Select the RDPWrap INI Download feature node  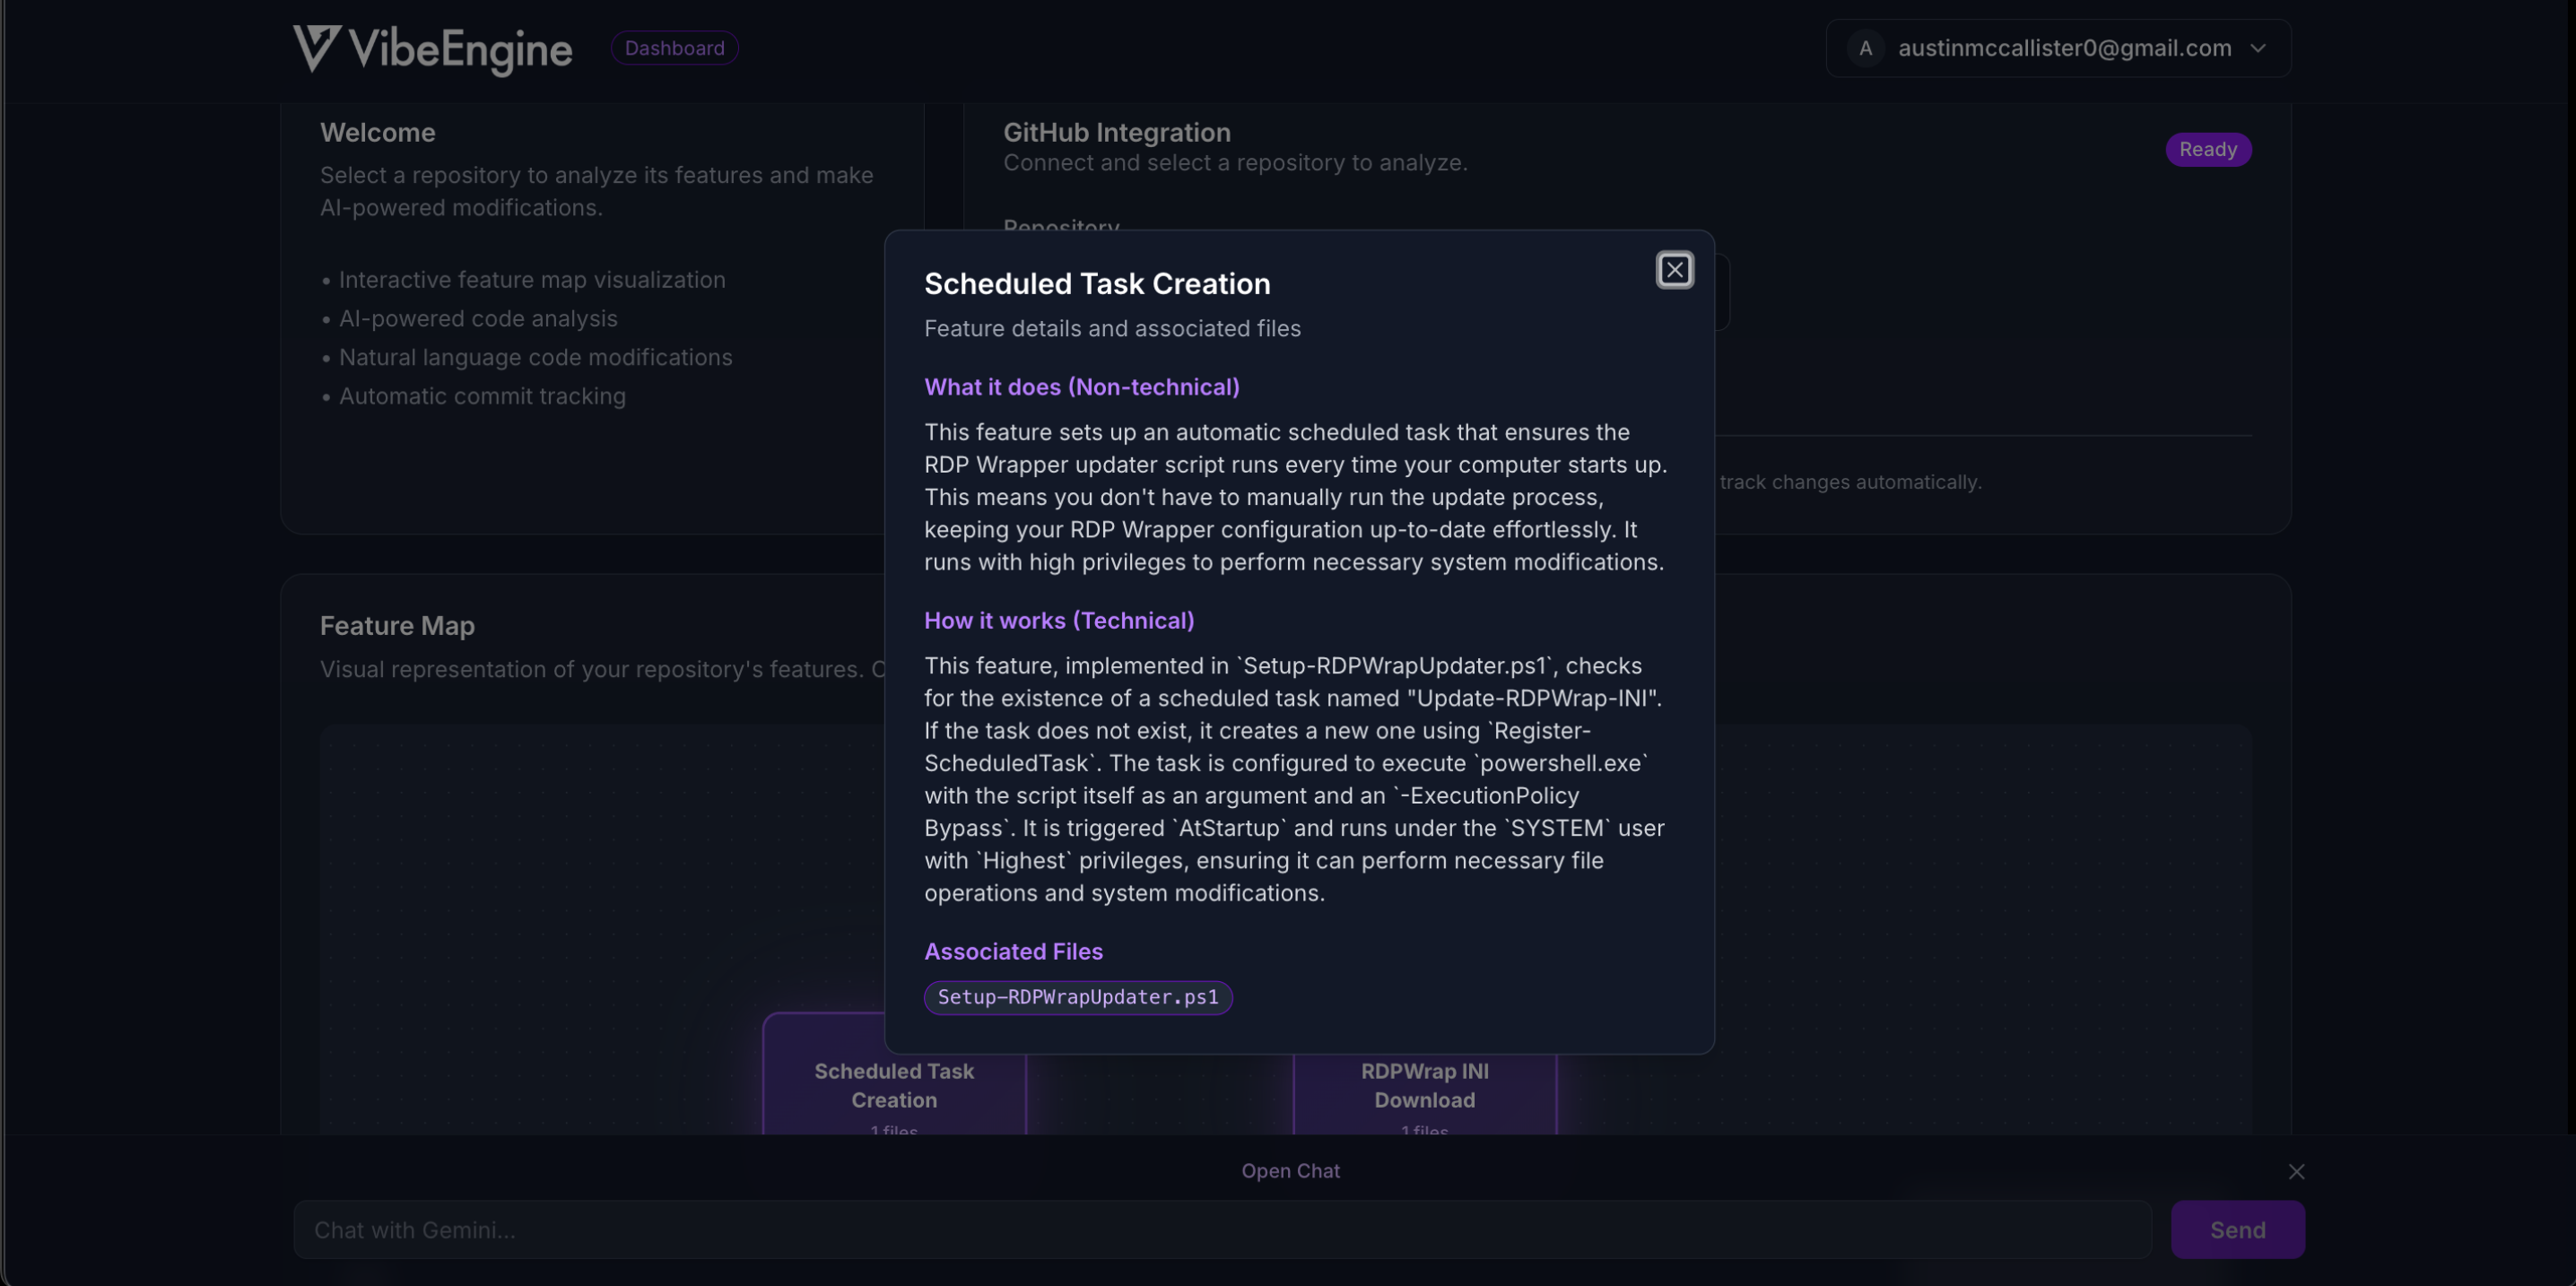1424,1086
